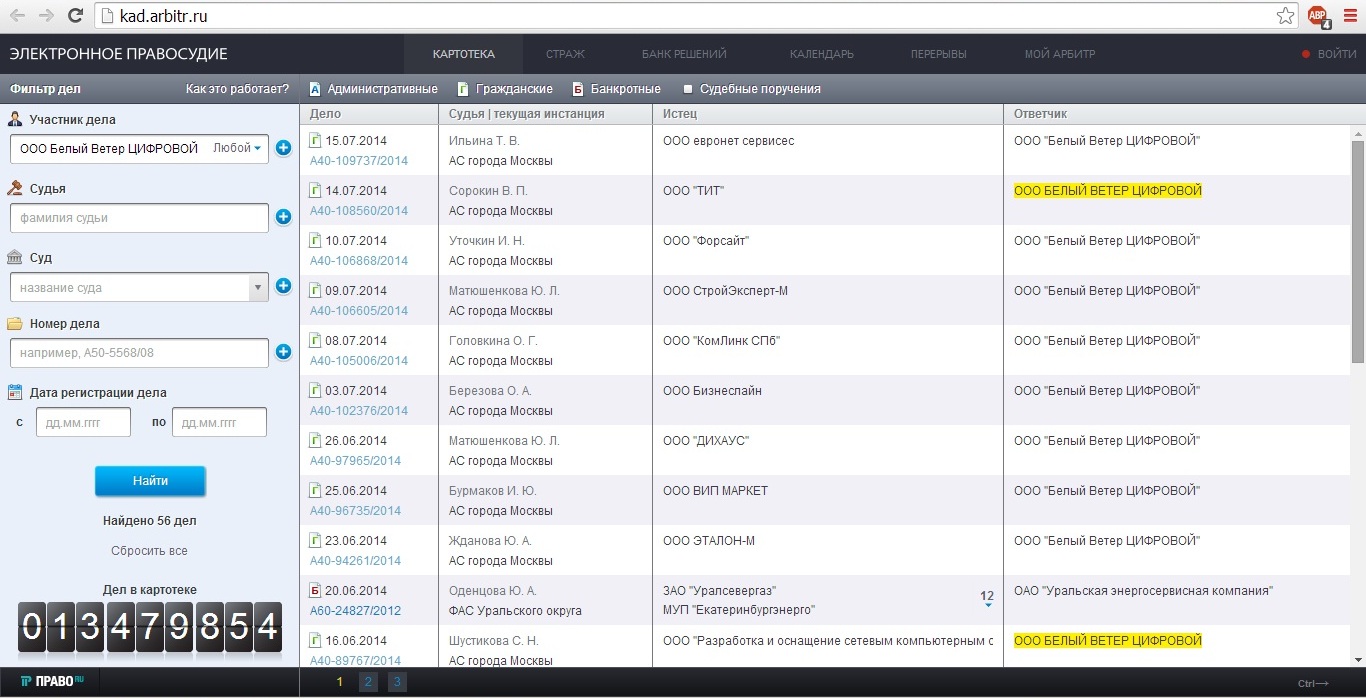
Task: Click the browser forward arrow
Action: click(46, 16)
